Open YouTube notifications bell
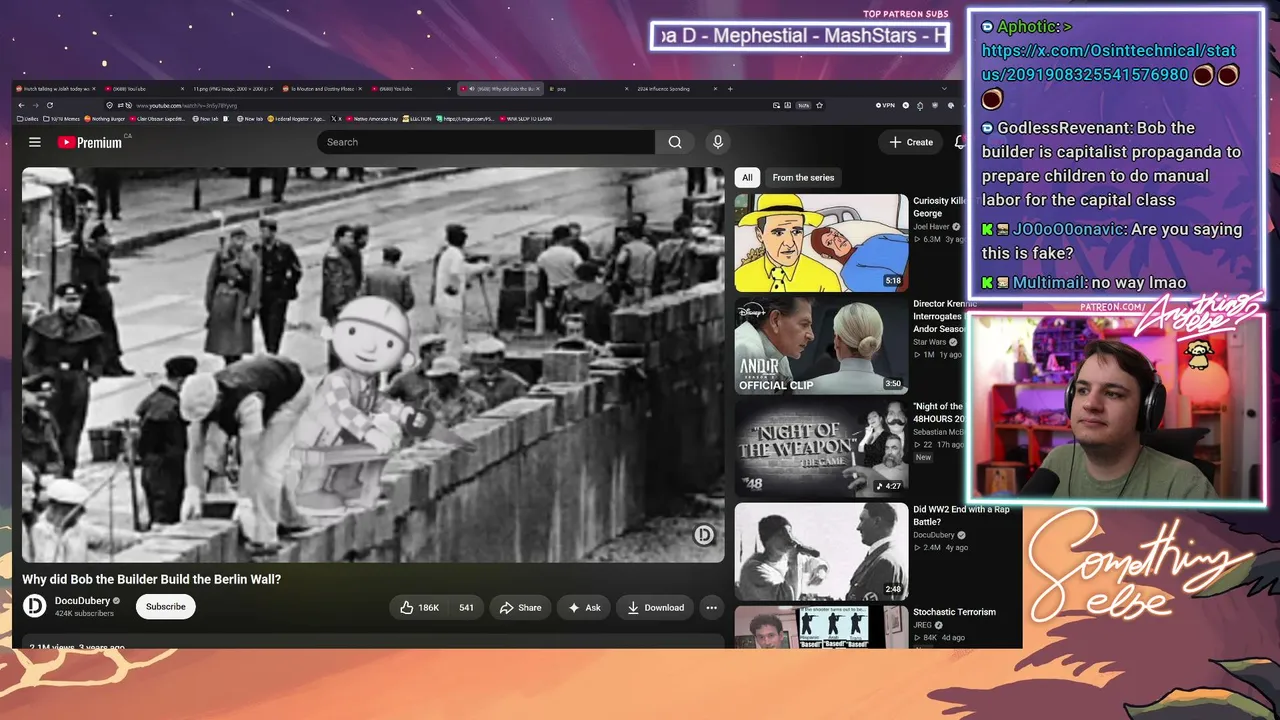Image resolution: width=1280 pixels, height=720 pixels. (959, 142)
